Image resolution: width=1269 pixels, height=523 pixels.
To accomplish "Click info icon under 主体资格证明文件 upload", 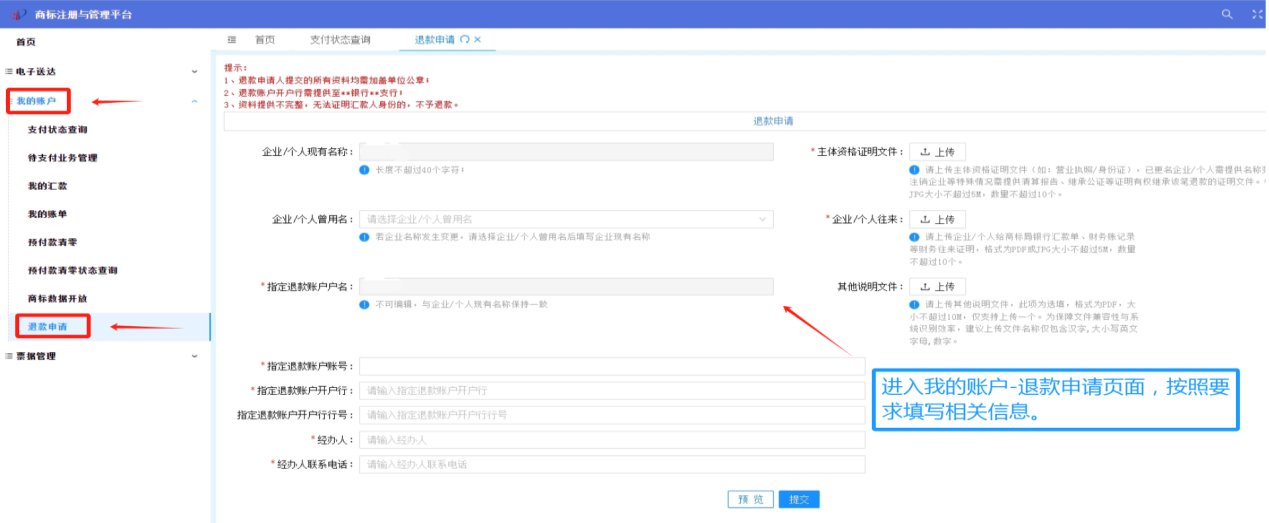I will click(x=914, y=170).
